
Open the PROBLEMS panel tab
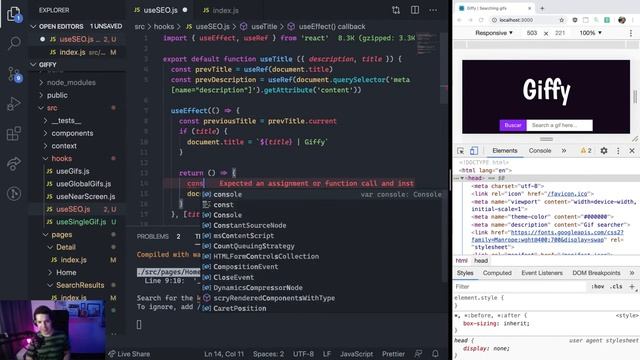point(153,237)
